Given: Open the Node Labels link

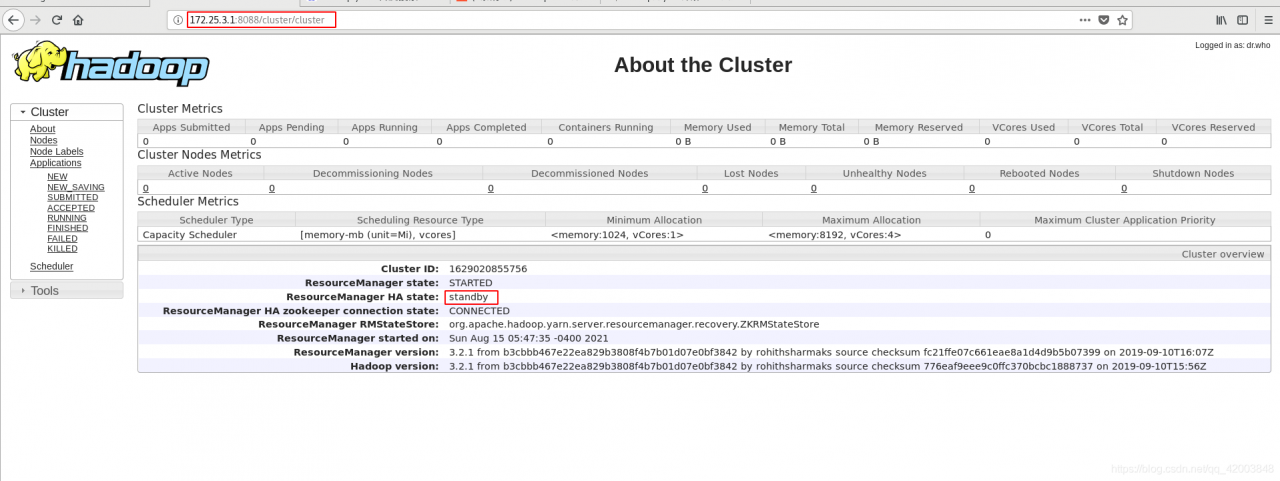Looking at the screenshot, I should point(57,151).
